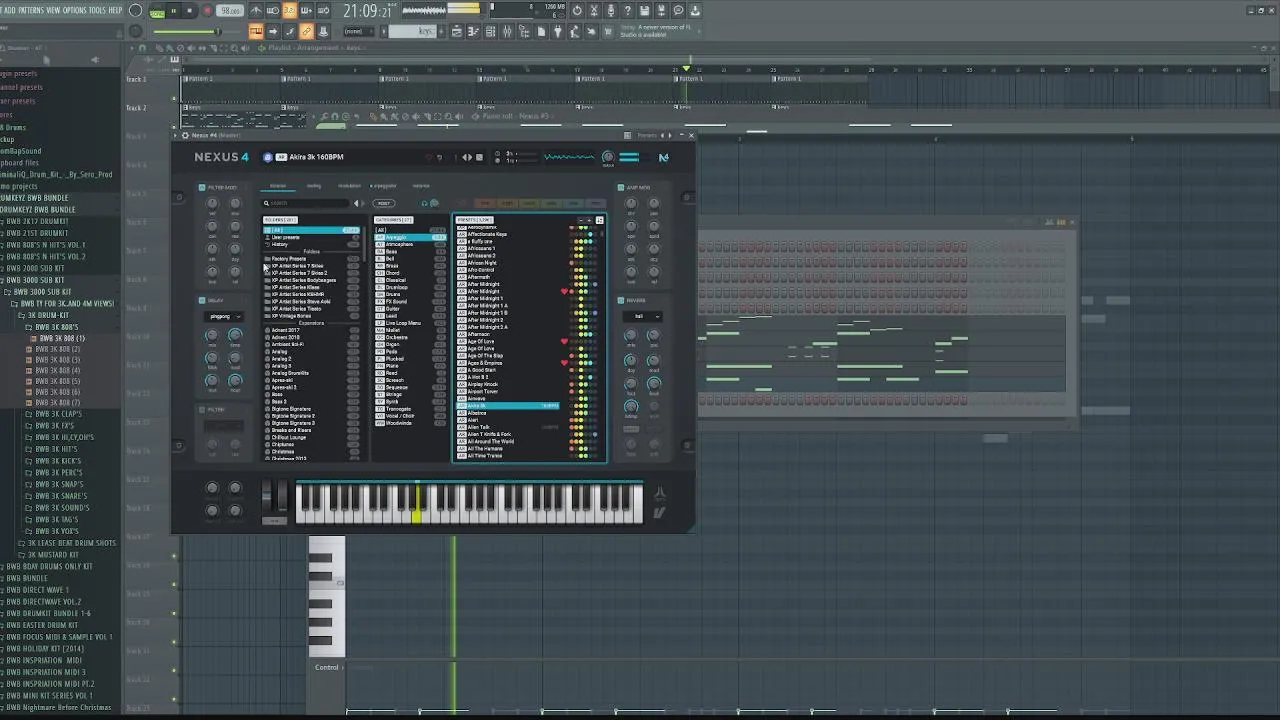The height and width of the screenshot is (720, 1280).
Task: Click the red record button
Action: point(208,10)
